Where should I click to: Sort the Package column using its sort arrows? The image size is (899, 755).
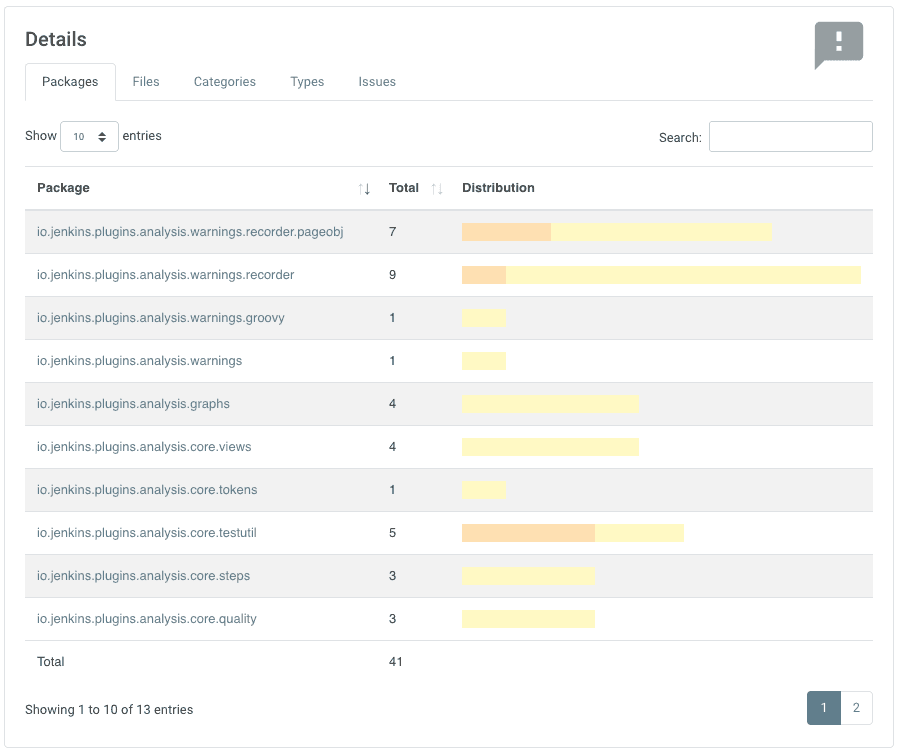click(x=364, y=188)
